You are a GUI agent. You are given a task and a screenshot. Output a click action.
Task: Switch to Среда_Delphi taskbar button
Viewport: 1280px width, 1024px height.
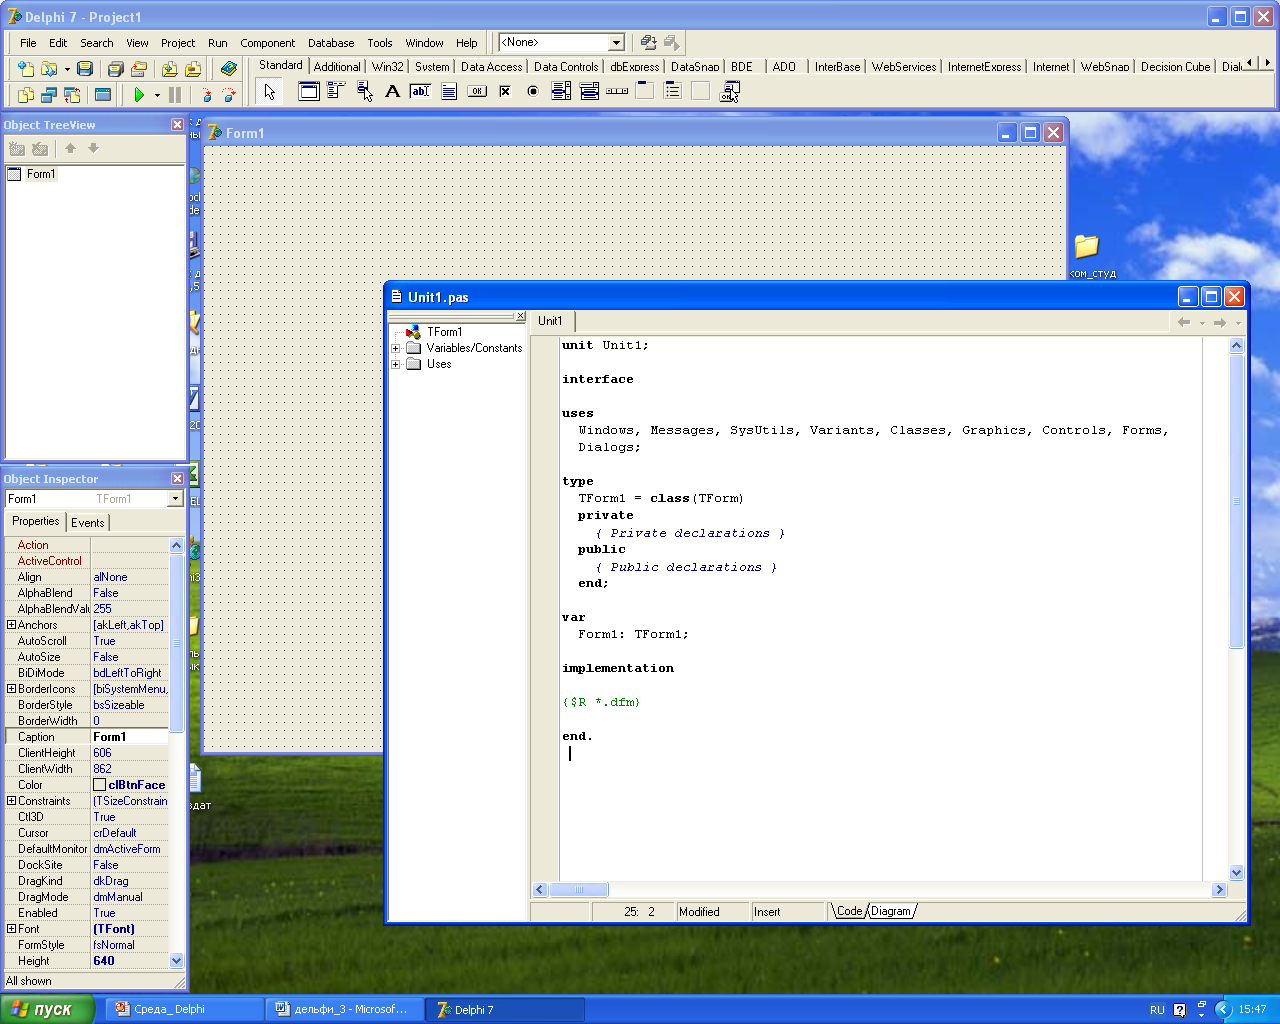tap(182, 1009)
